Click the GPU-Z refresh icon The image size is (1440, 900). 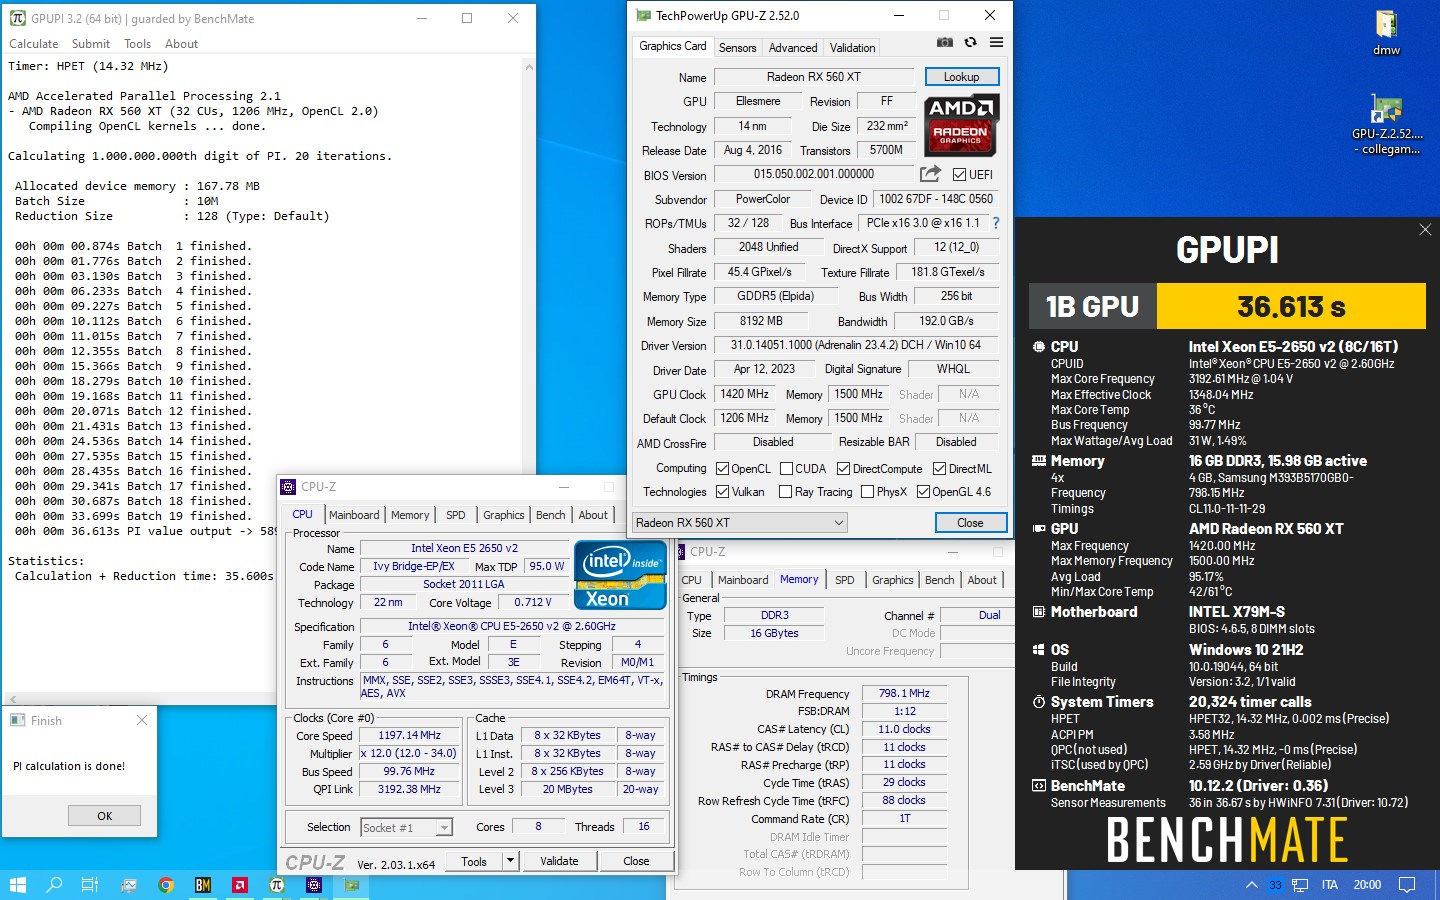(970, 43)
